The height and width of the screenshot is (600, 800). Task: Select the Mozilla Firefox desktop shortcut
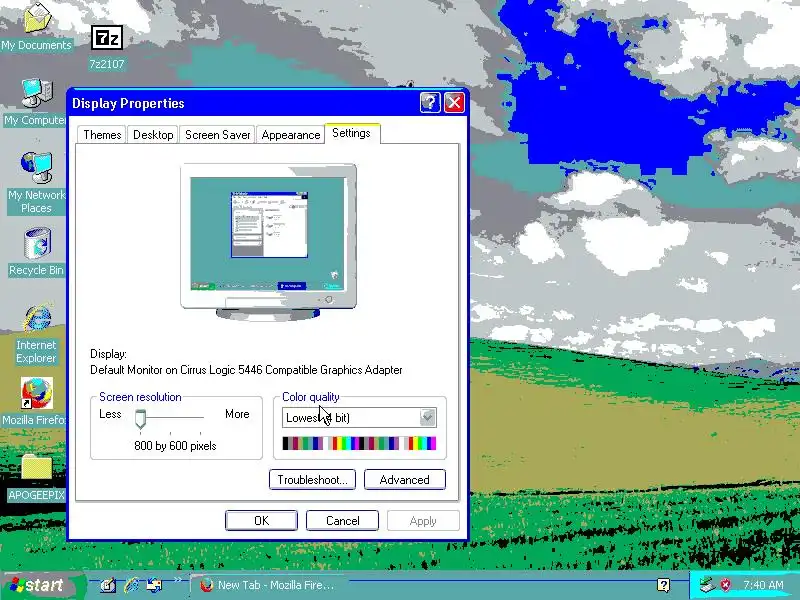coord(36,402)
